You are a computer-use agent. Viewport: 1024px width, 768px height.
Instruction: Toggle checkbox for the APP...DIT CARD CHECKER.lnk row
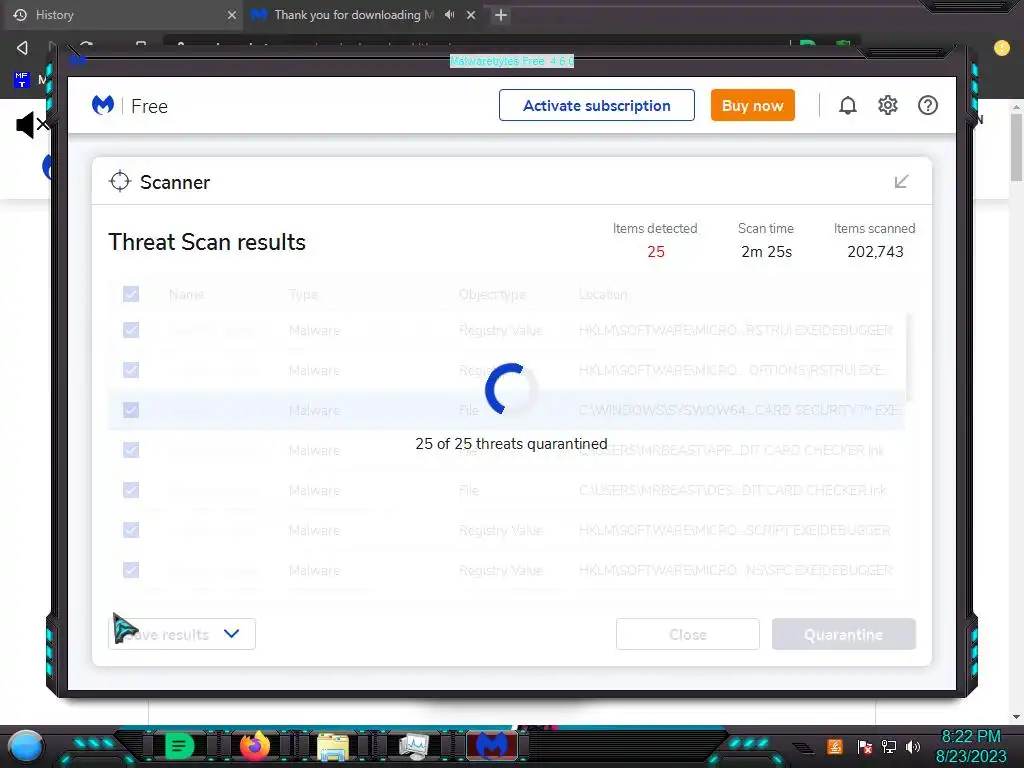131,450
